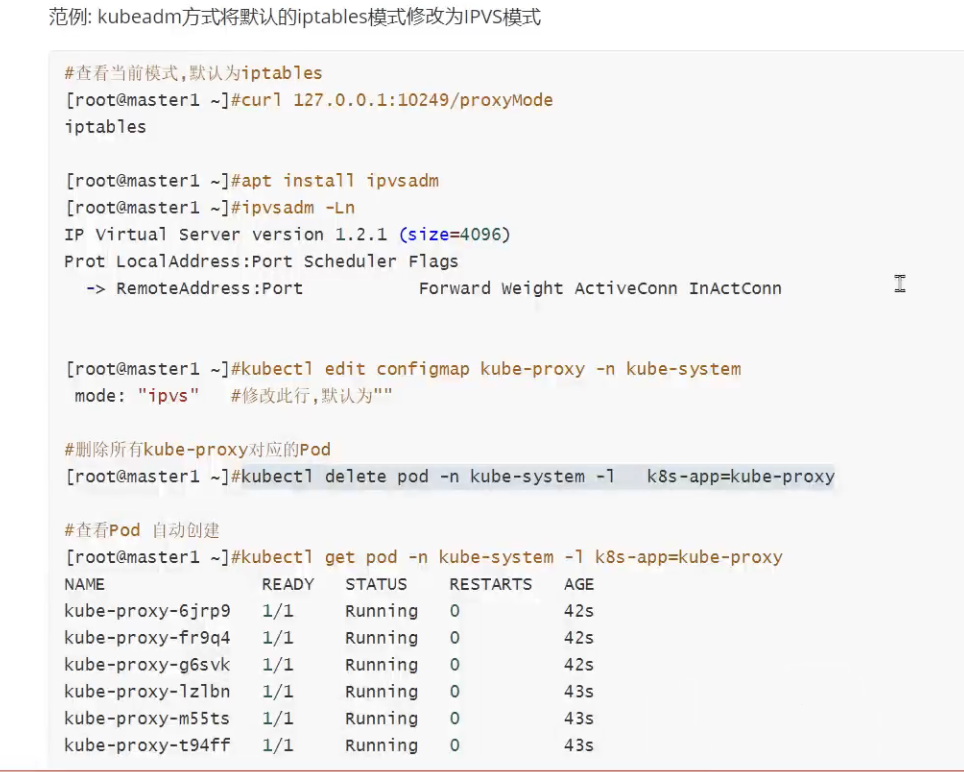Select the ipvsadm -Ln command line
This screenshot has height=772, width=964.
pyautogui.click(x=293, y=208)
